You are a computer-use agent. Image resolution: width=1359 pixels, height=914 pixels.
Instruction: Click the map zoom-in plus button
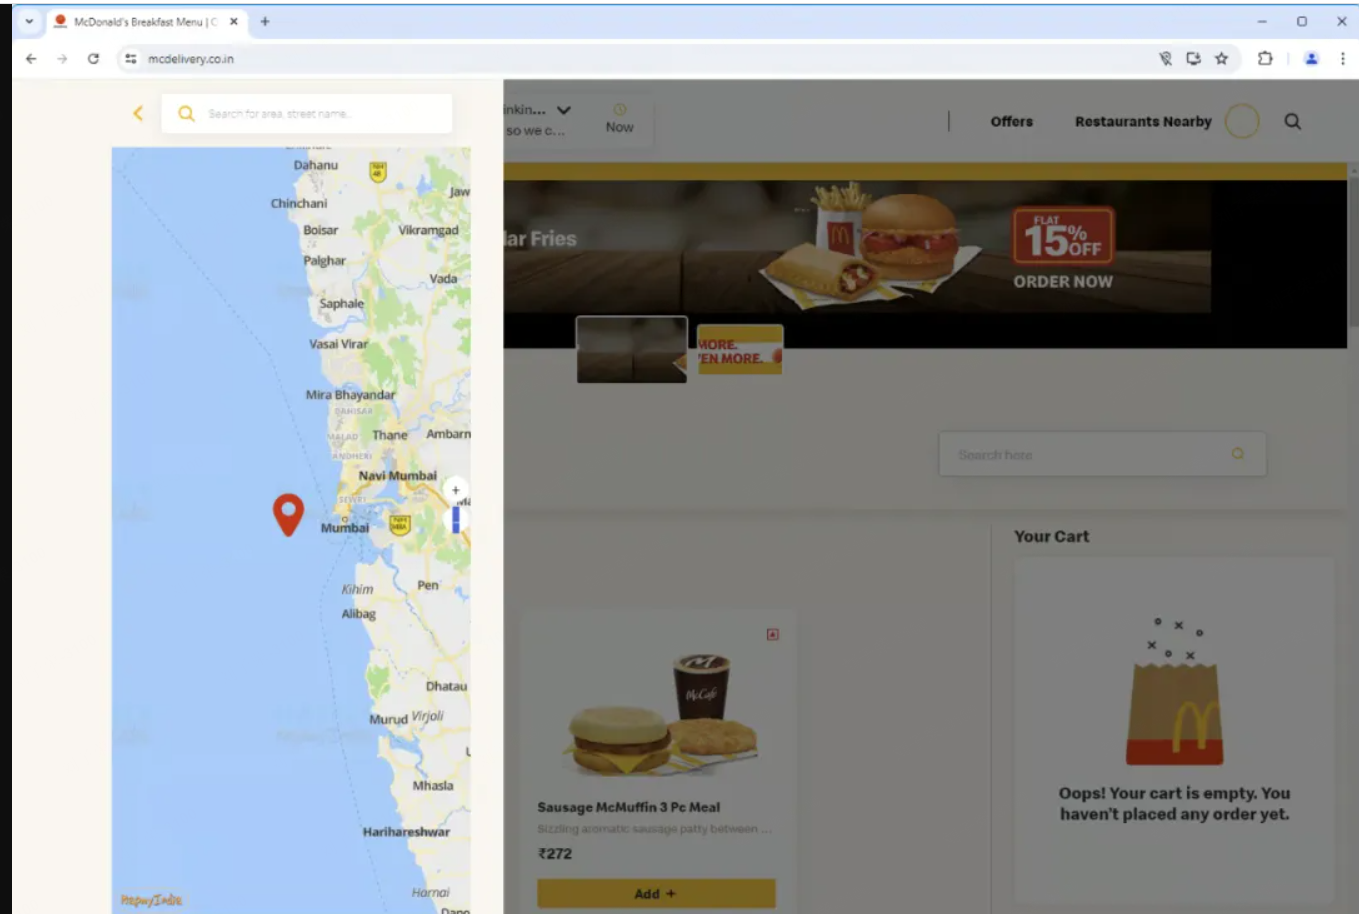(455, 490)
